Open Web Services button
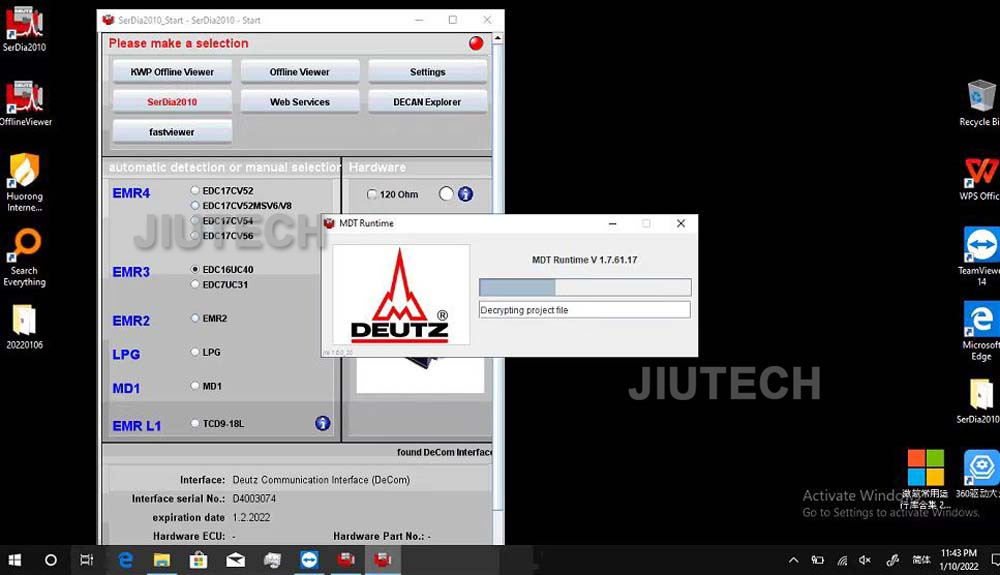1000x575 pixels. (300, 102)
